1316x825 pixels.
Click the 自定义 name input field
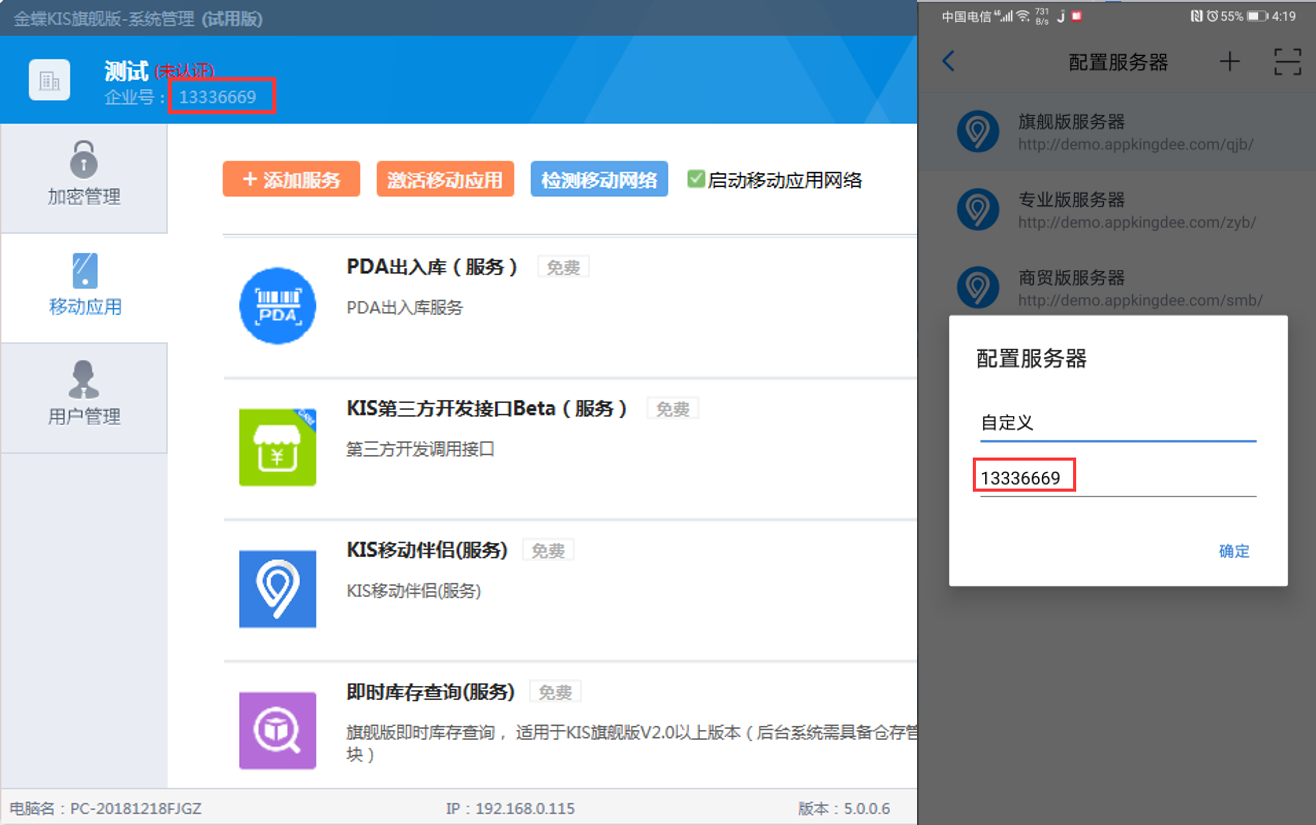[x=1118, y=423]
